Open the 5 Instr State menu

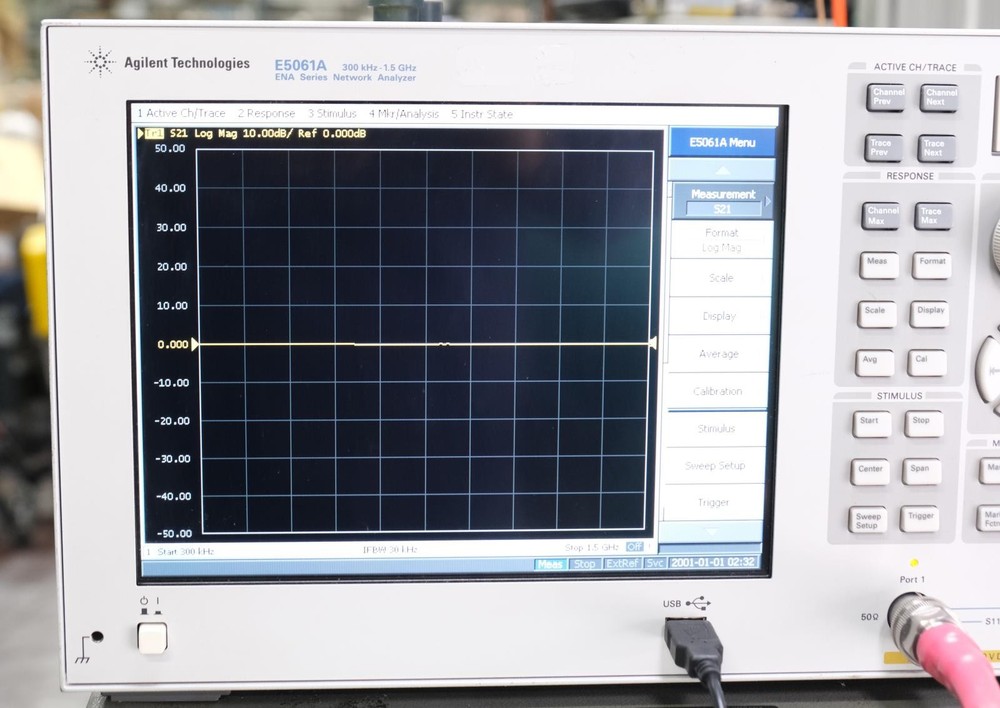(483, 114)
